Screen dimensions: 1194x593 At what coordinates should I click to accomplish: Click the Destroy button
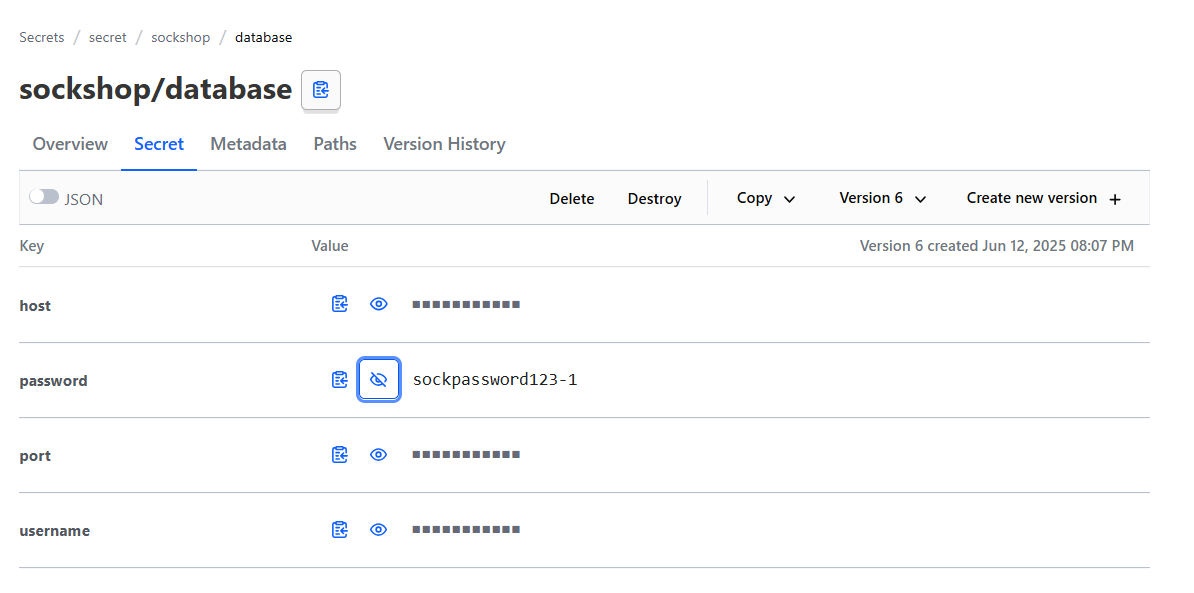point(654,199)
